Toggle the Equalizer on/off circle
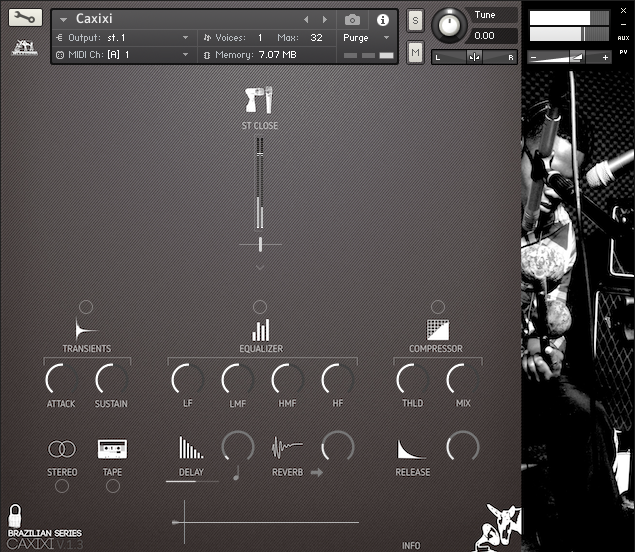Image resolution: width=635 pixels, height=552 pixels. (260, 307)
